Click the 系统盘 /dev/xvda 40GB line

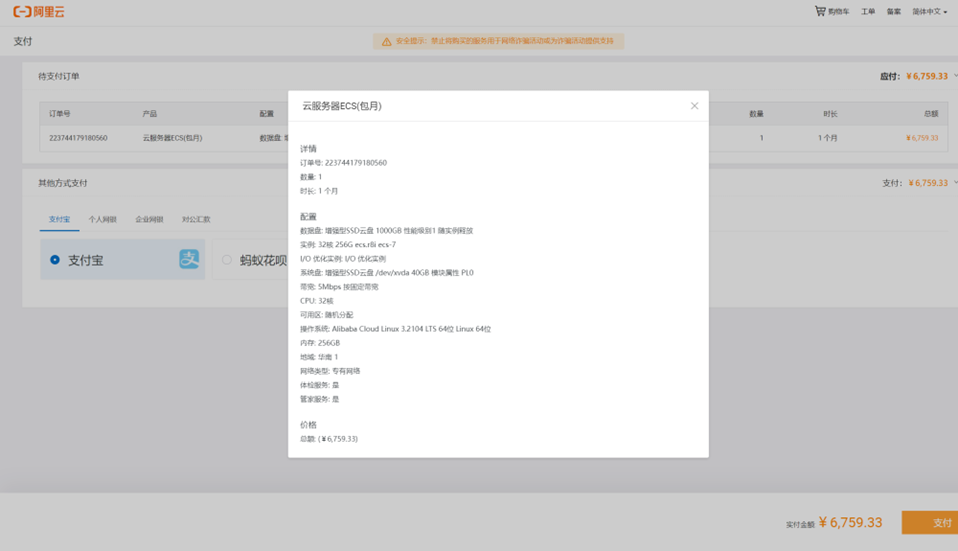387,272
